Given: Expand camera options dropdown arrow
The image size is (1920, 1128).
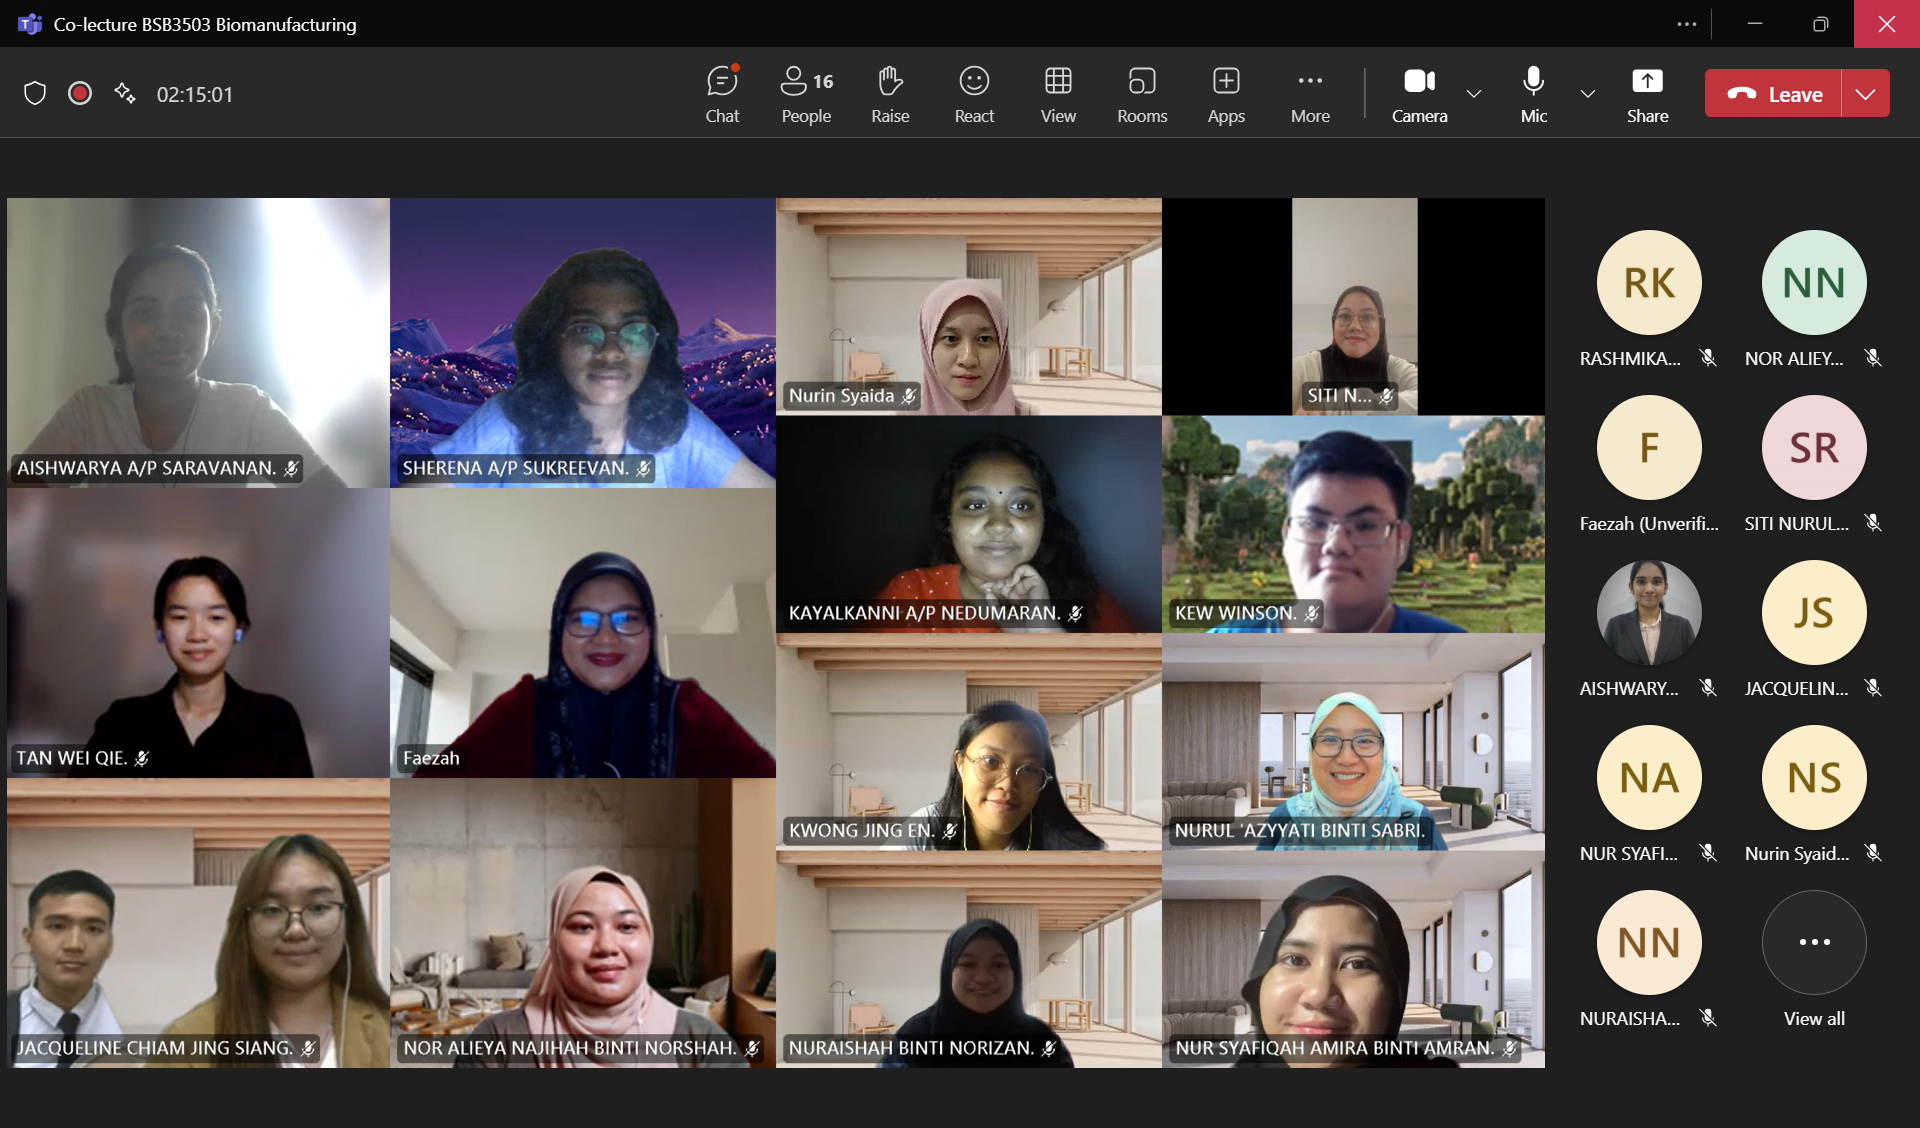Looking at the screenshot, I should point(1474,94).
